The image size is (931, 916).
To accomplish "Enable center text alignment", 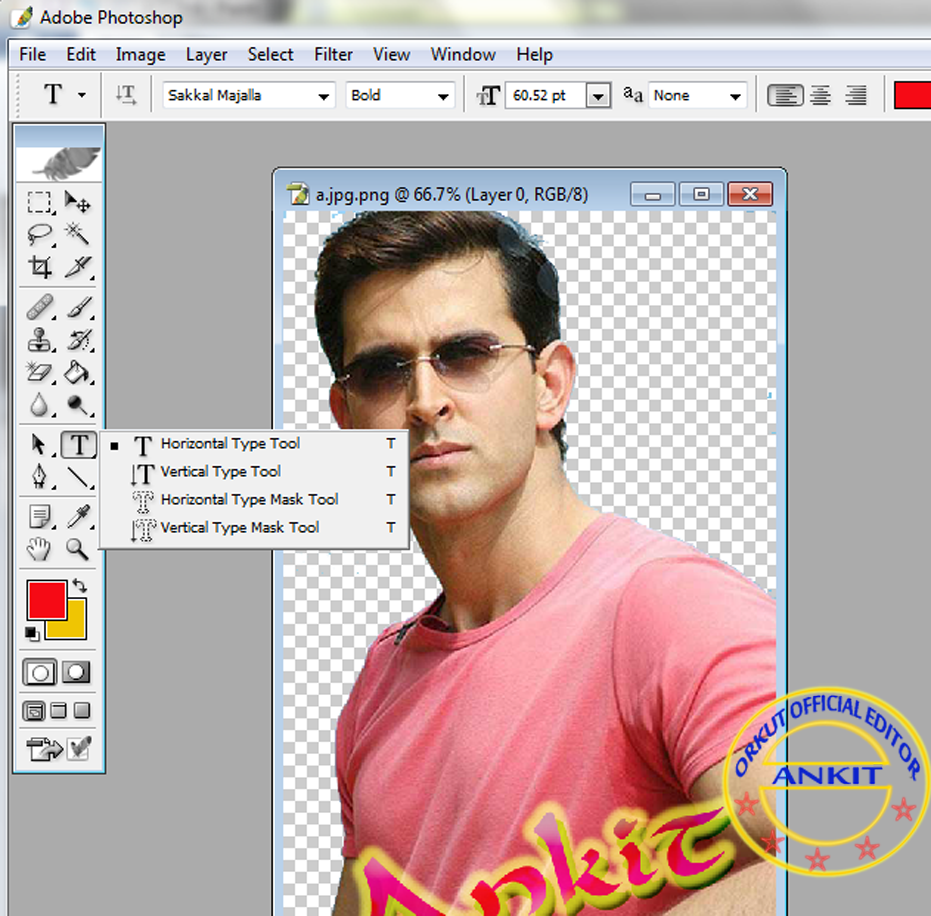I will (820, 95).
